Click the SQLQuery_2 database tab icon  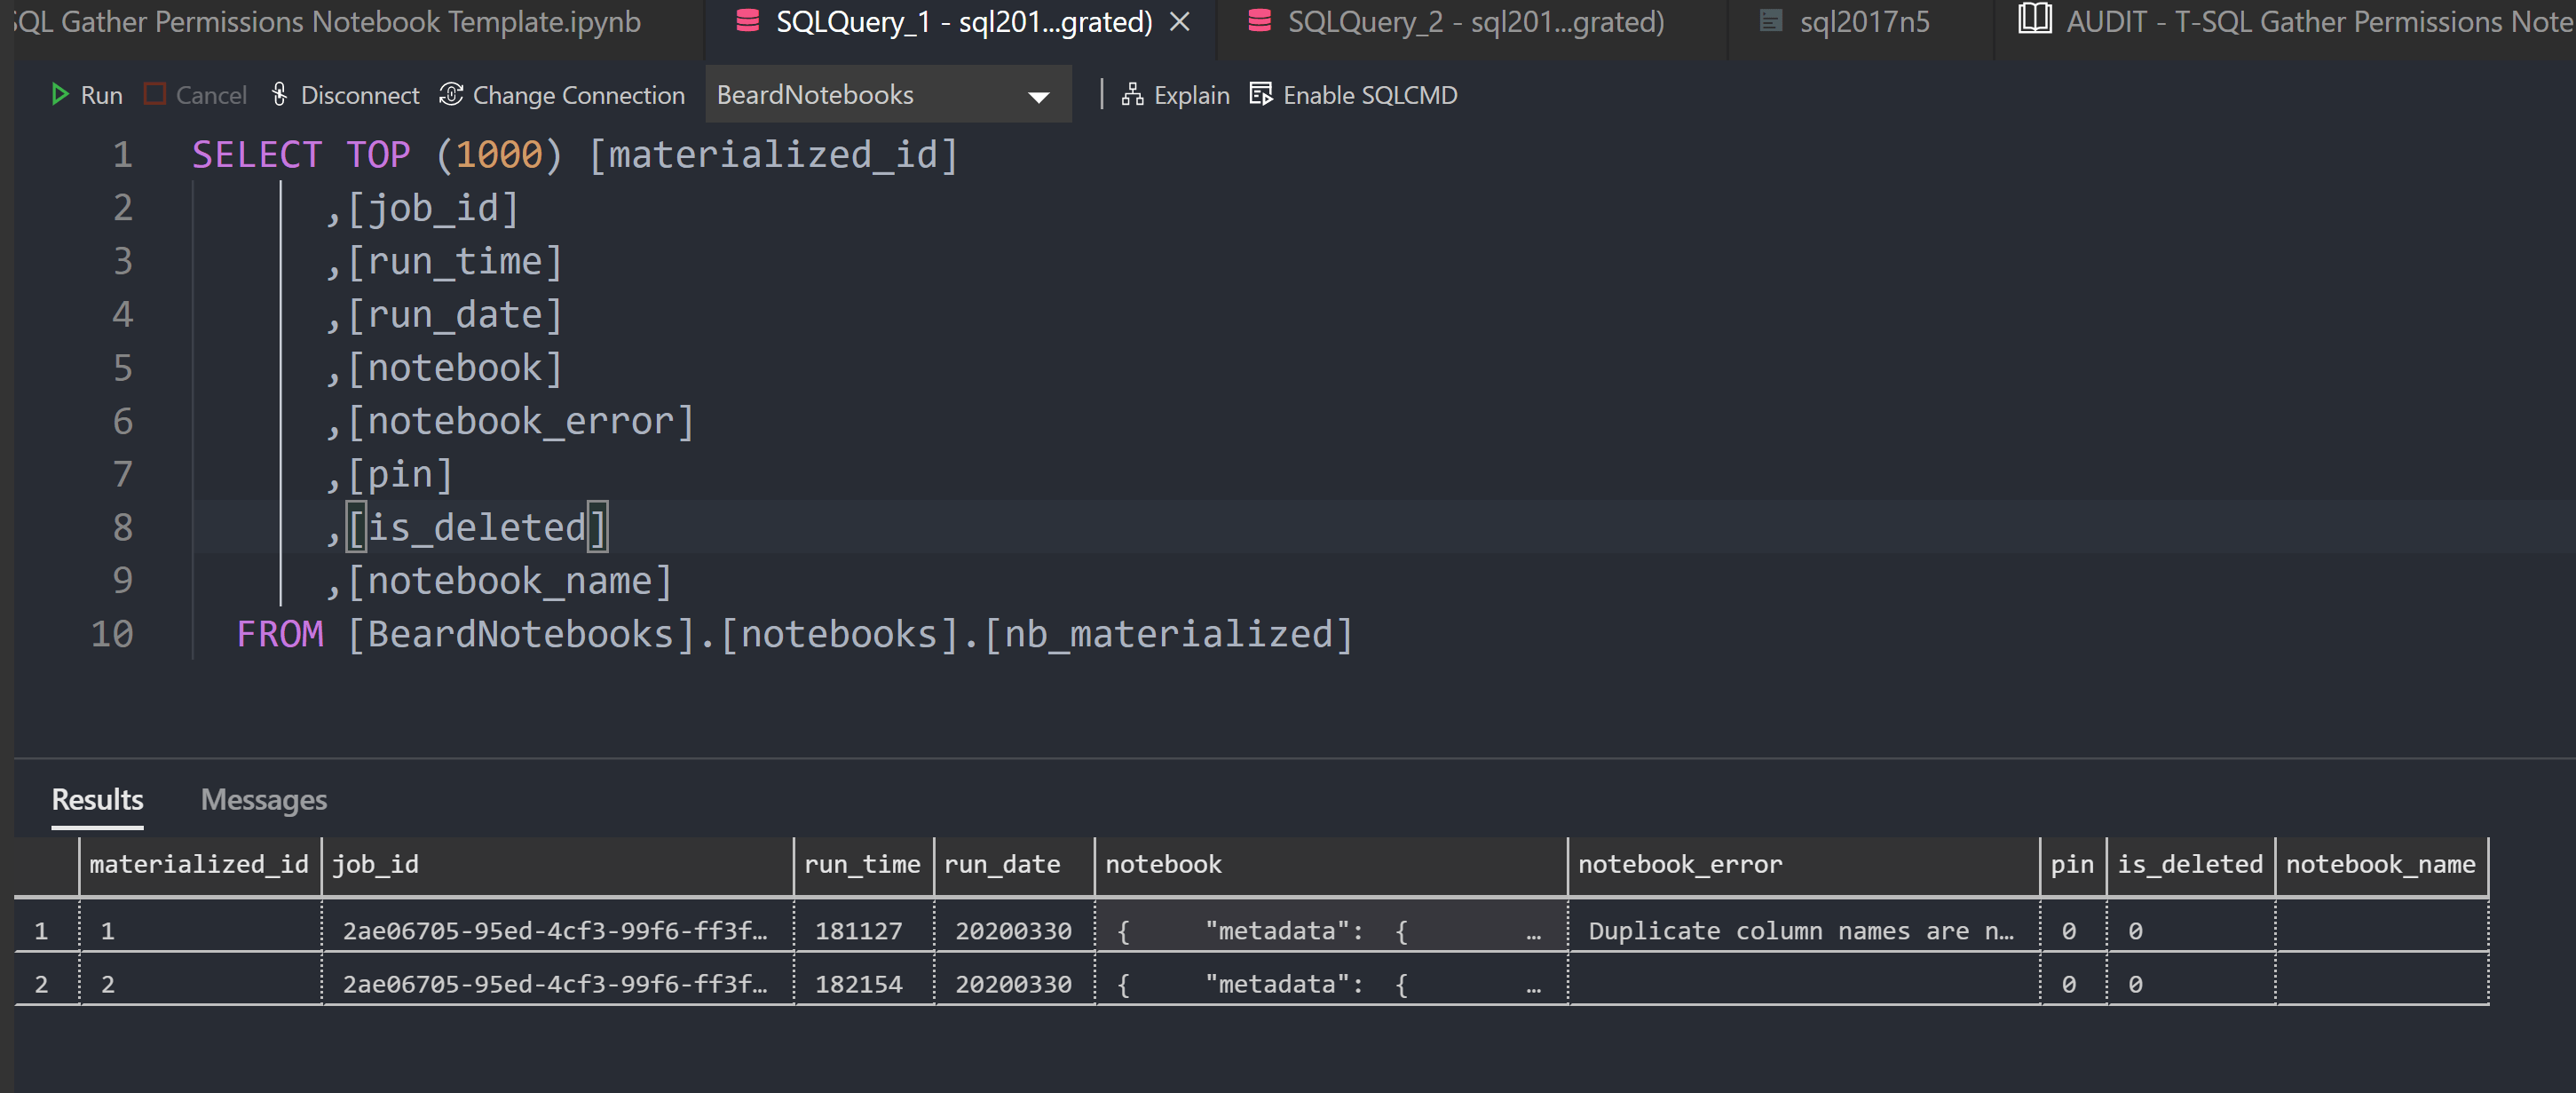(x=1260, y=21)
